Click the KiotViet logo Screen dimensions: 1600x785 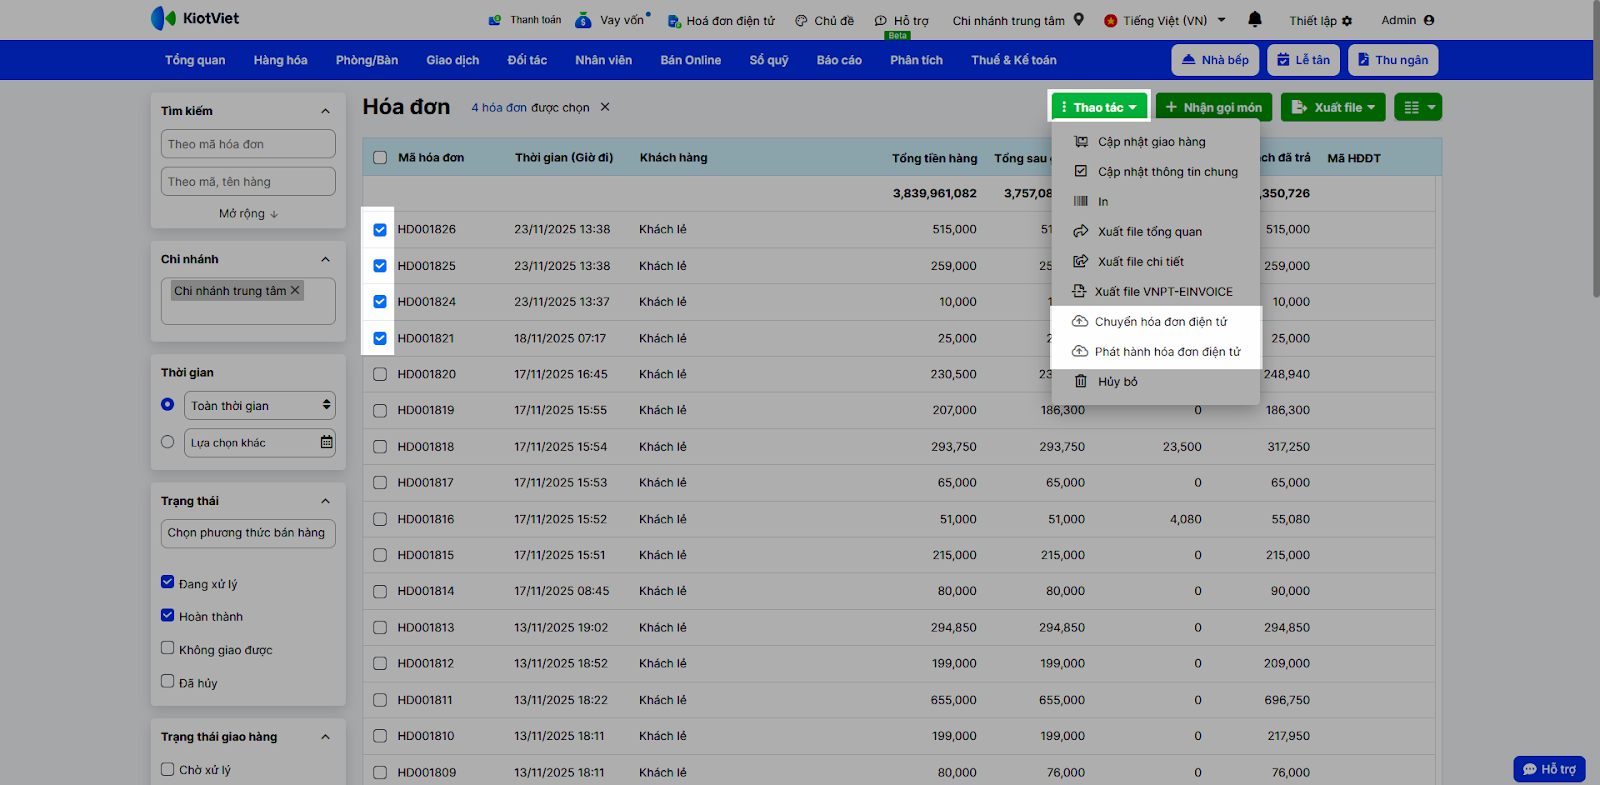coord(195,18)
